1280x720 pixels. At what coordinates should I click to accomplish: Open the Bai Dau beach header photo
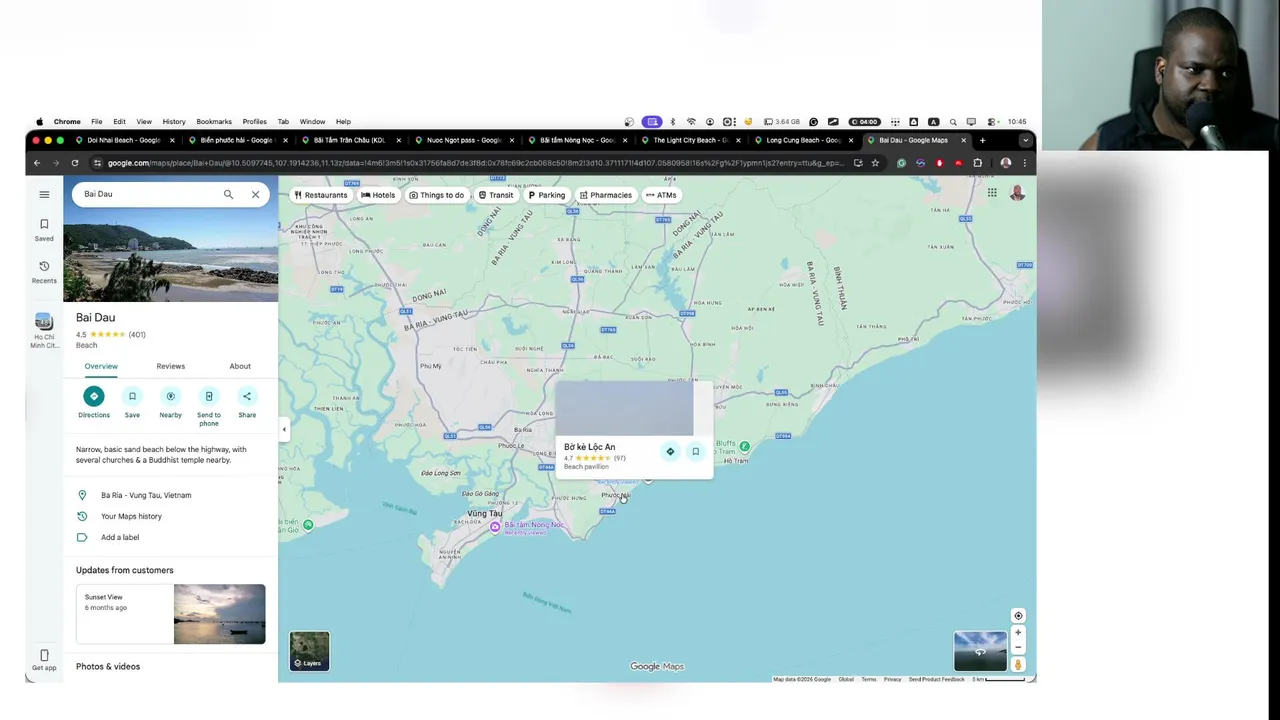pyautogui.click(x=171, y=256)
